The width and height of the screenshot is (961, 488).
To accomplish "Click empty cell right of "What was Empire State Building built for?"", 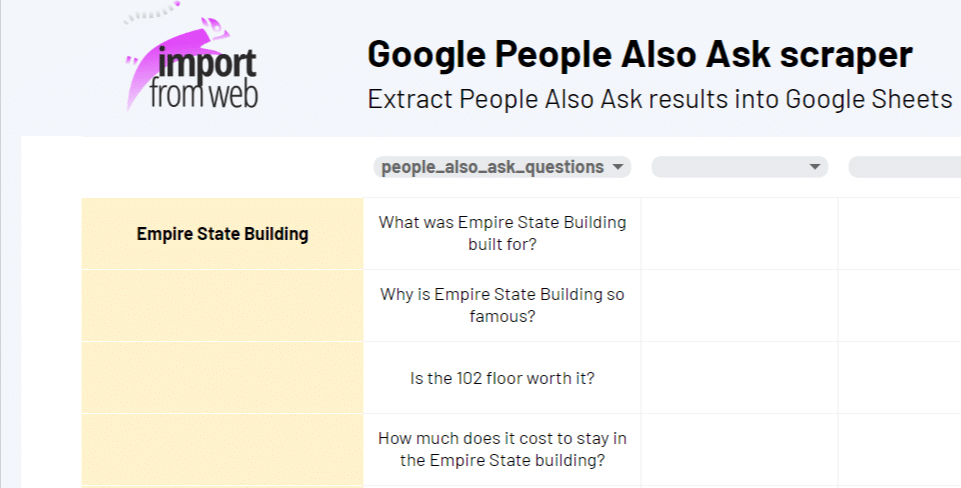I will (x=739, y=234).
